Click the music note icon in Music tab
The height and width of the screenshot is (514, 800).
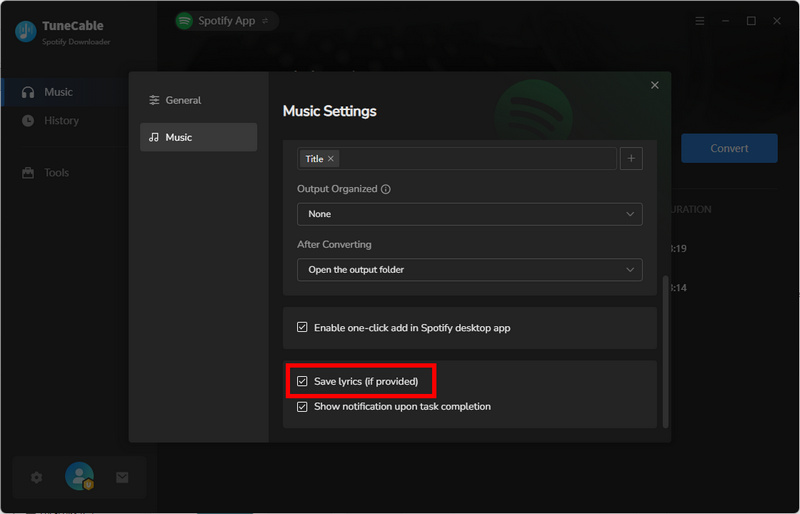(154, 137)
